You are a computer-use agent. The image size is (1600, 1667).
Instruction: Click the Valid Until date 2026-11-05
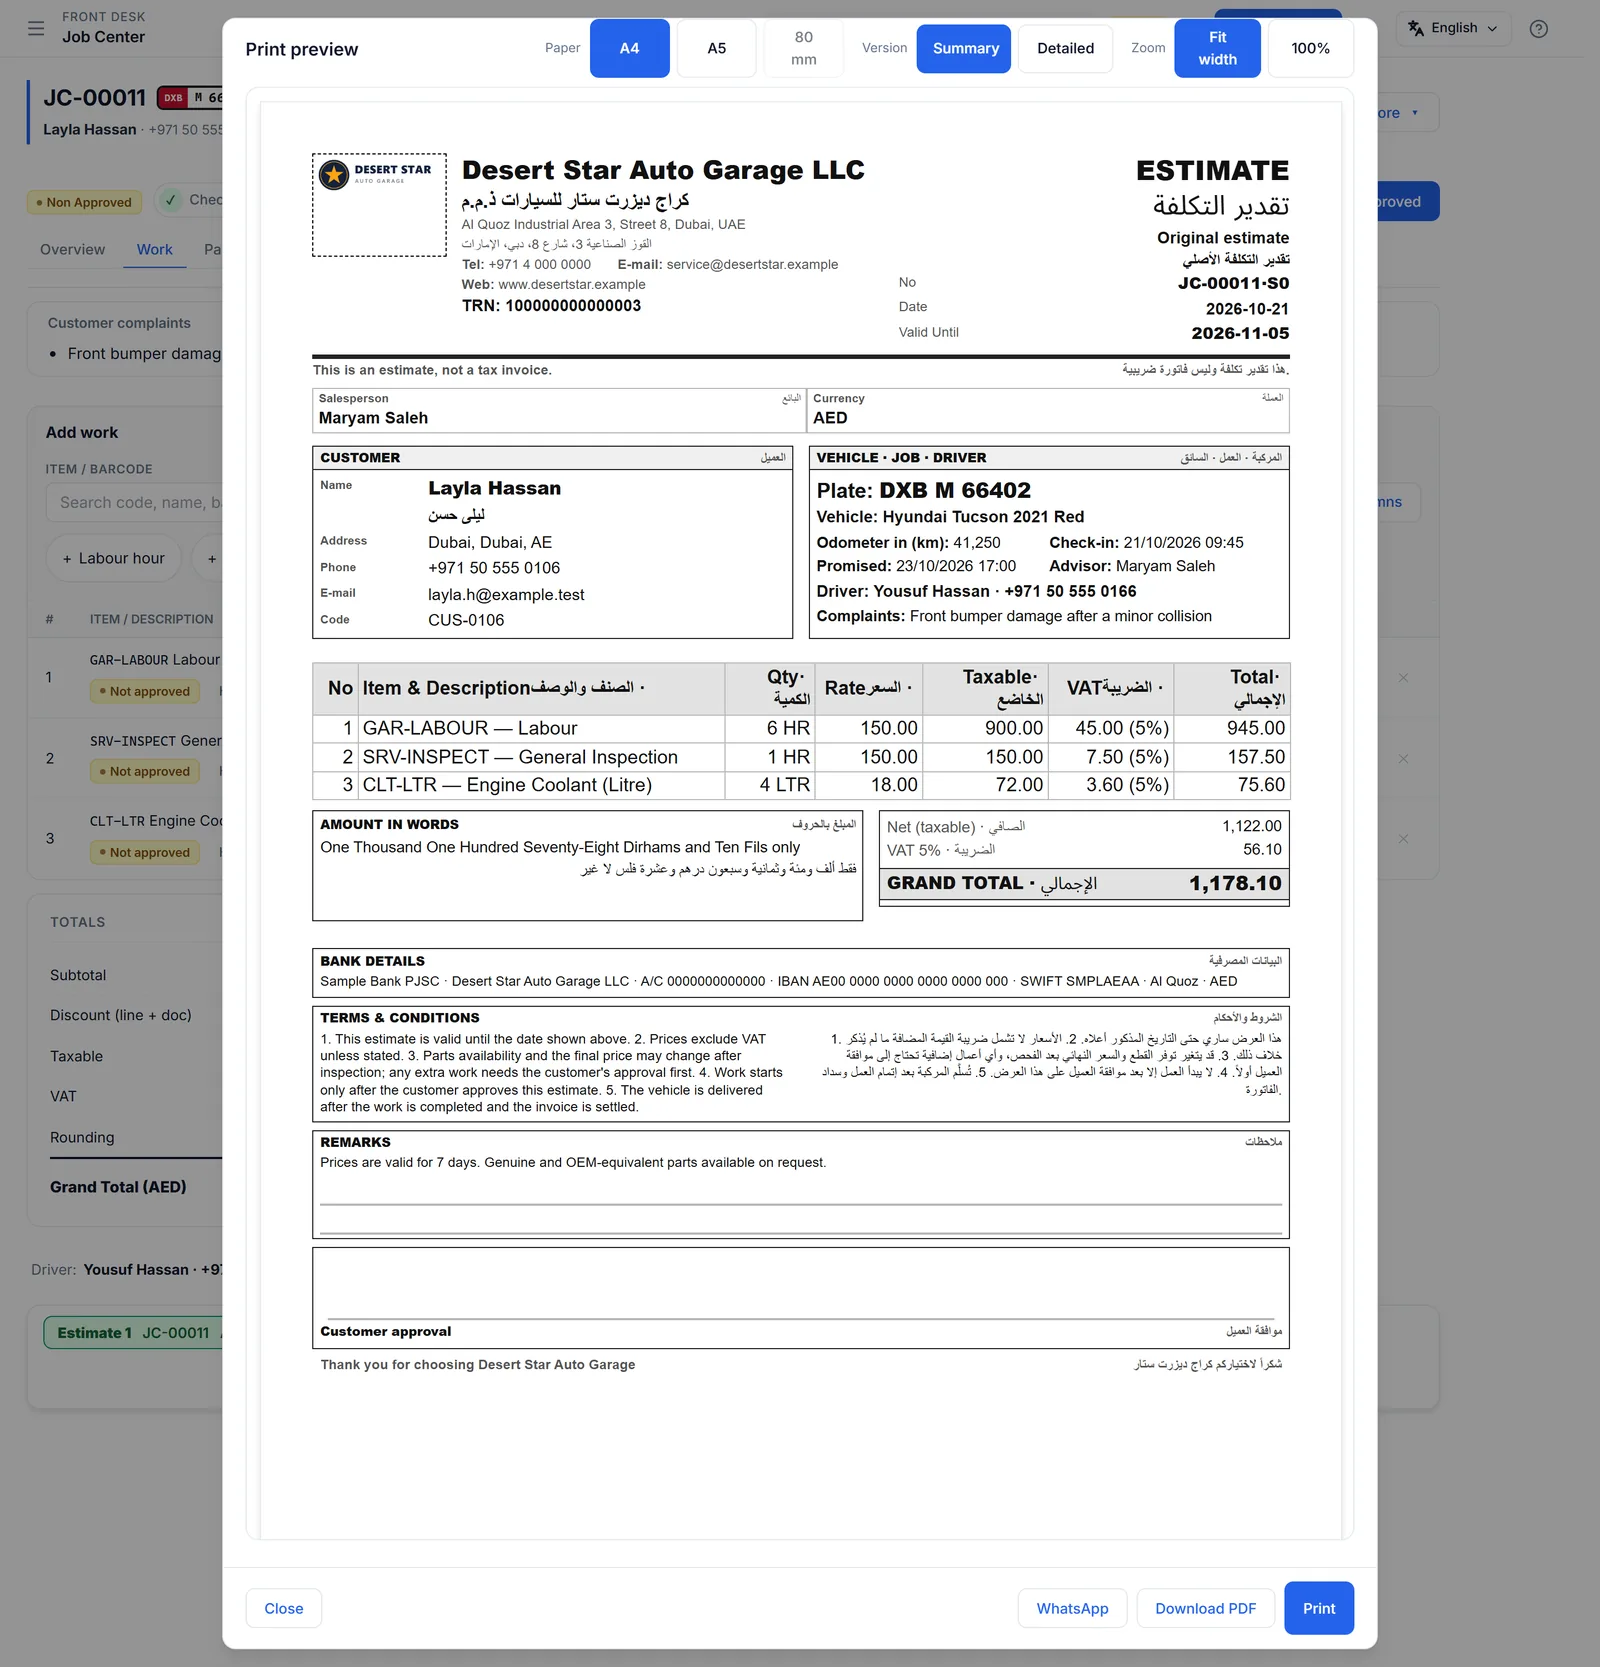point(1240,333)
